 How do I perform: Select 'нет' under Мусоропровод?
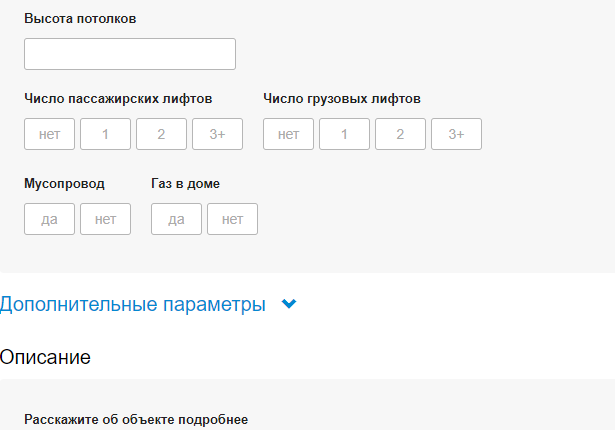point(105,219)
